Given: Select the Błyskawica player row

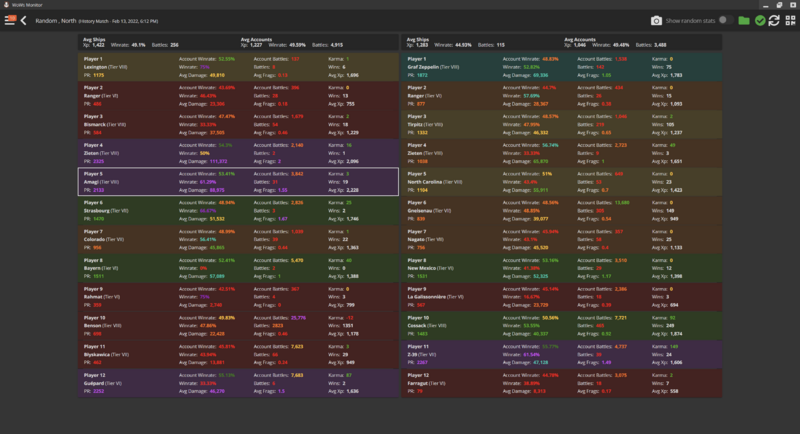Looking at the screenshot, I should (238, 354).
